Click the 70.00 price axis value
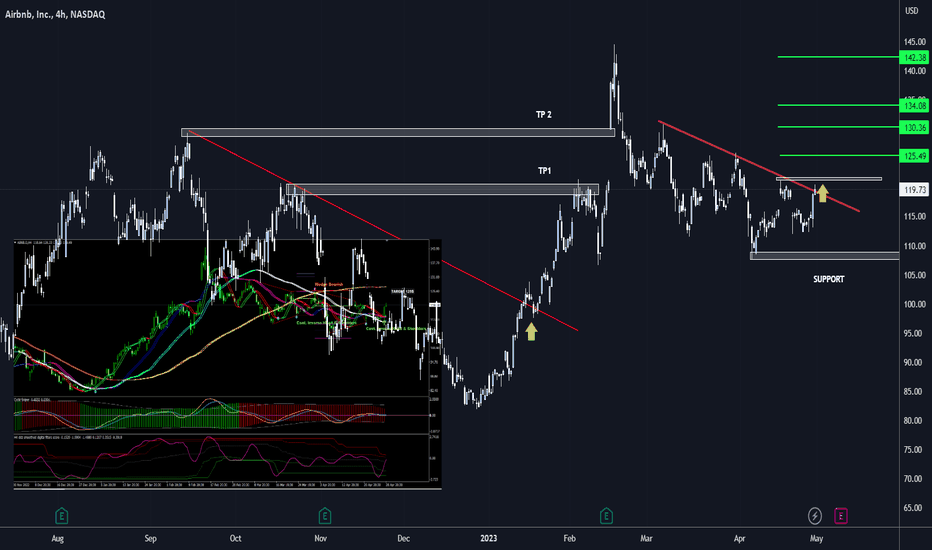The width and height of the screenshot is (932, 550). pyautogui.click(x=915, y=479)
